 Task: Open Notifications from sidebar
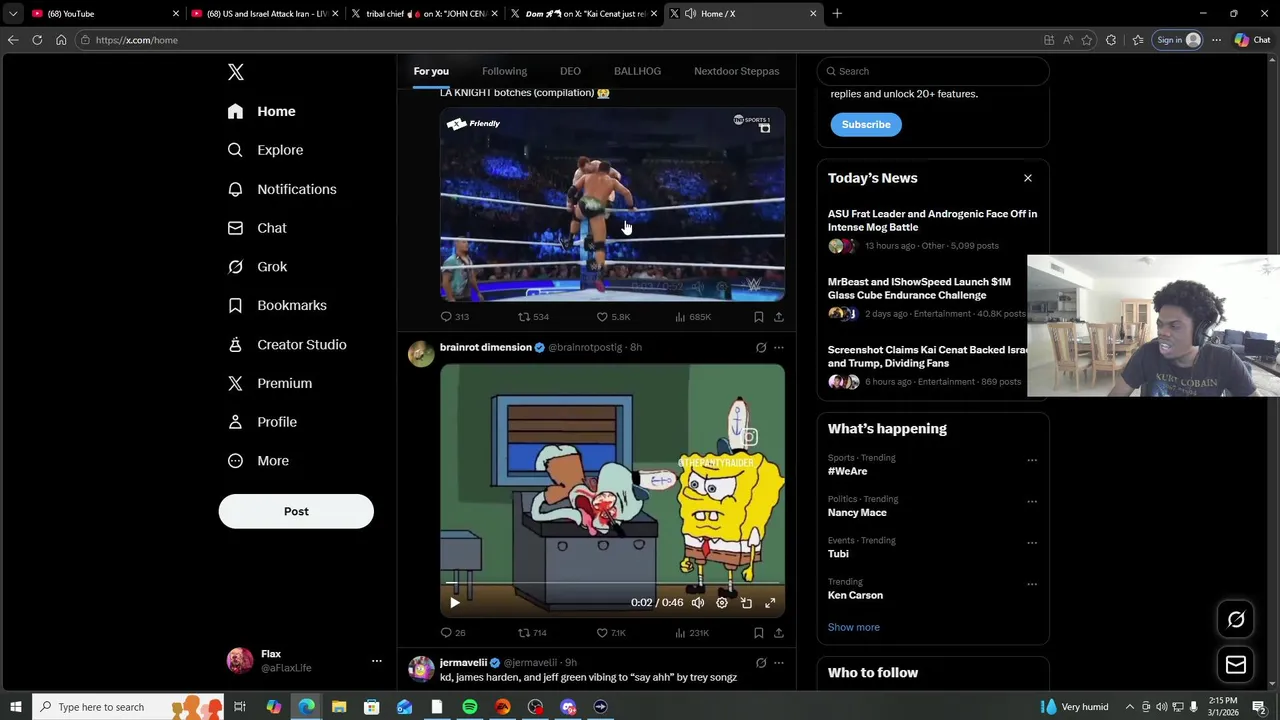coord(282,189)
